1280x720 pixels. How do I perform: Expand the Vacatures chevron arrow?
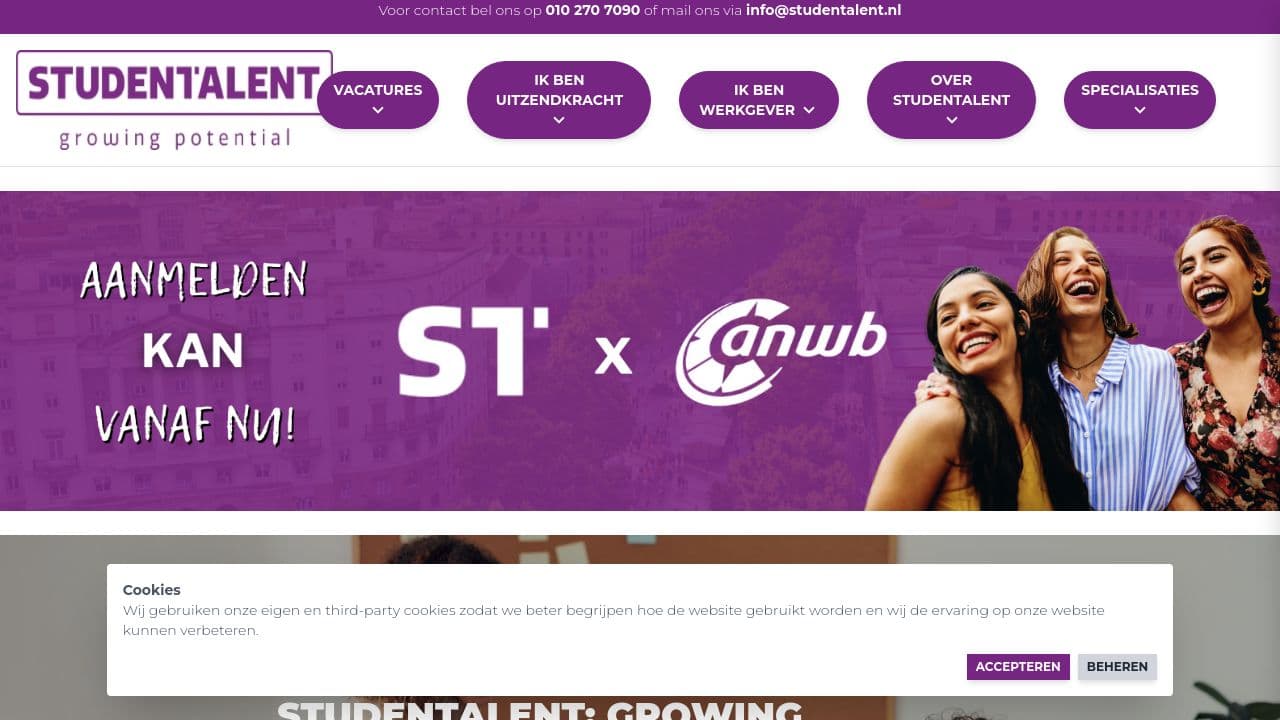[378, 111]
